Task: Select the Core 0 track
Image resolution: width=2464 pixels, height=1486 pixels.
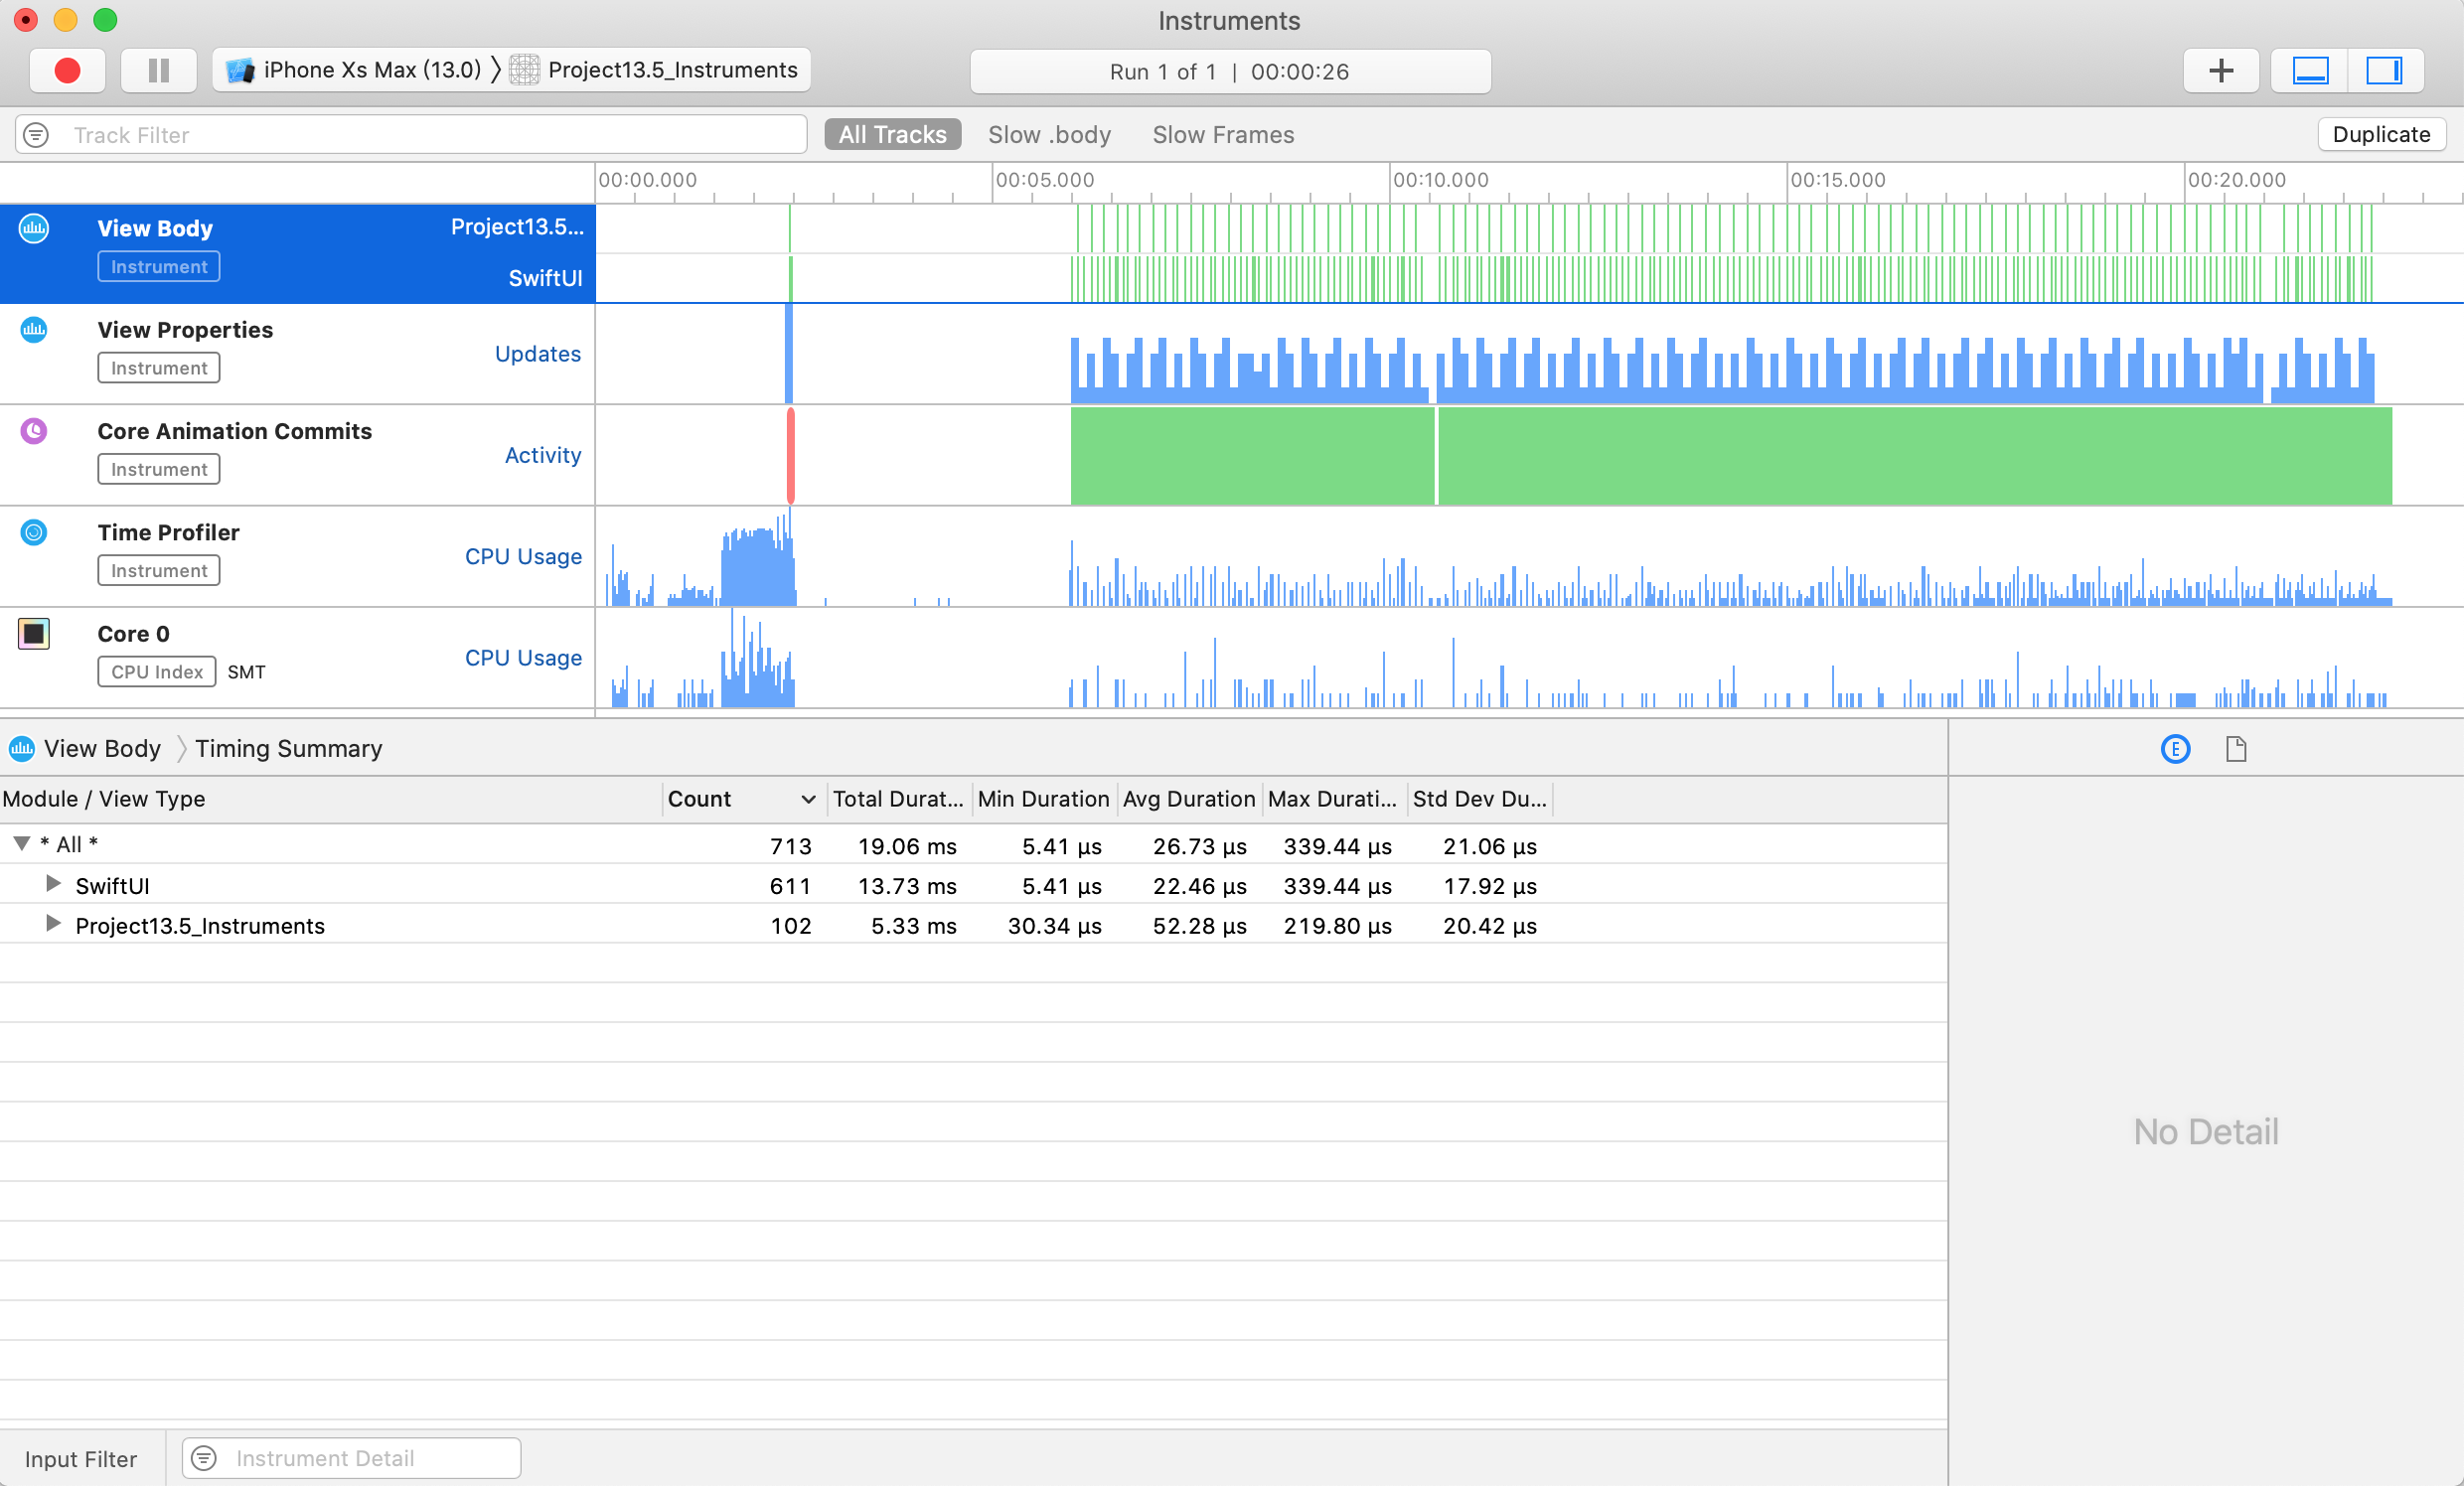Action: (x=134, y=634)
